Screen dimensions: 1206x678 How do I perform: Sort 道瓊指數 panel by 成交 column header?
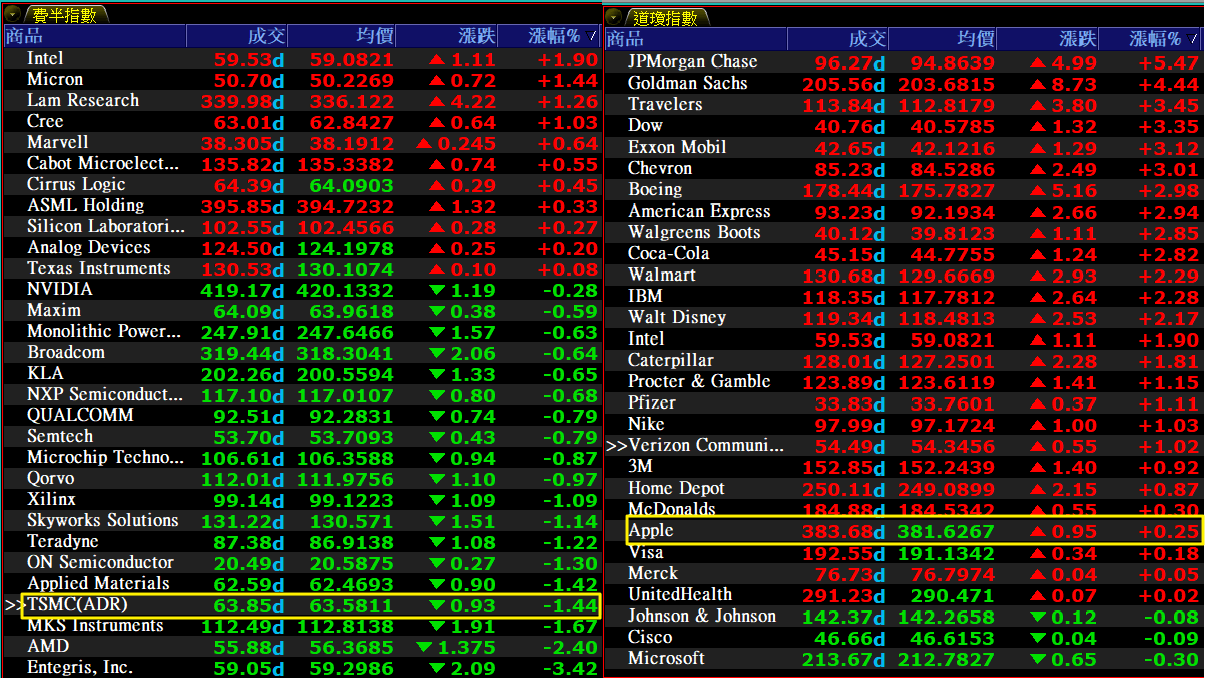tap(838, 39)
